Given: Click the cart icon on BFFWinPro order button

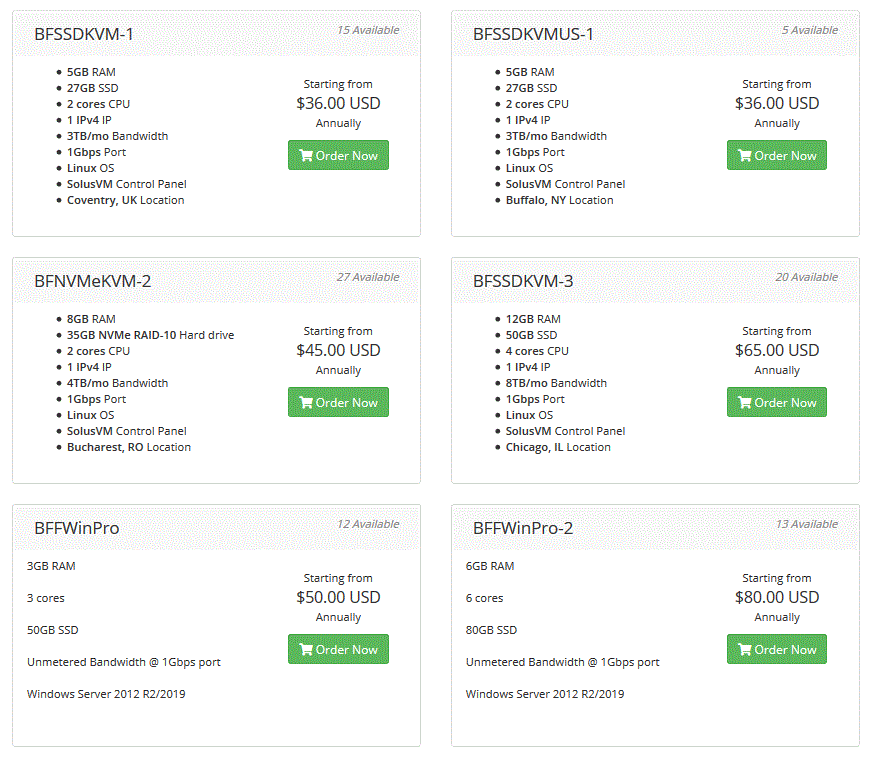Looking at the screenshot, I should pyautogui.click(x=306, y=649).
